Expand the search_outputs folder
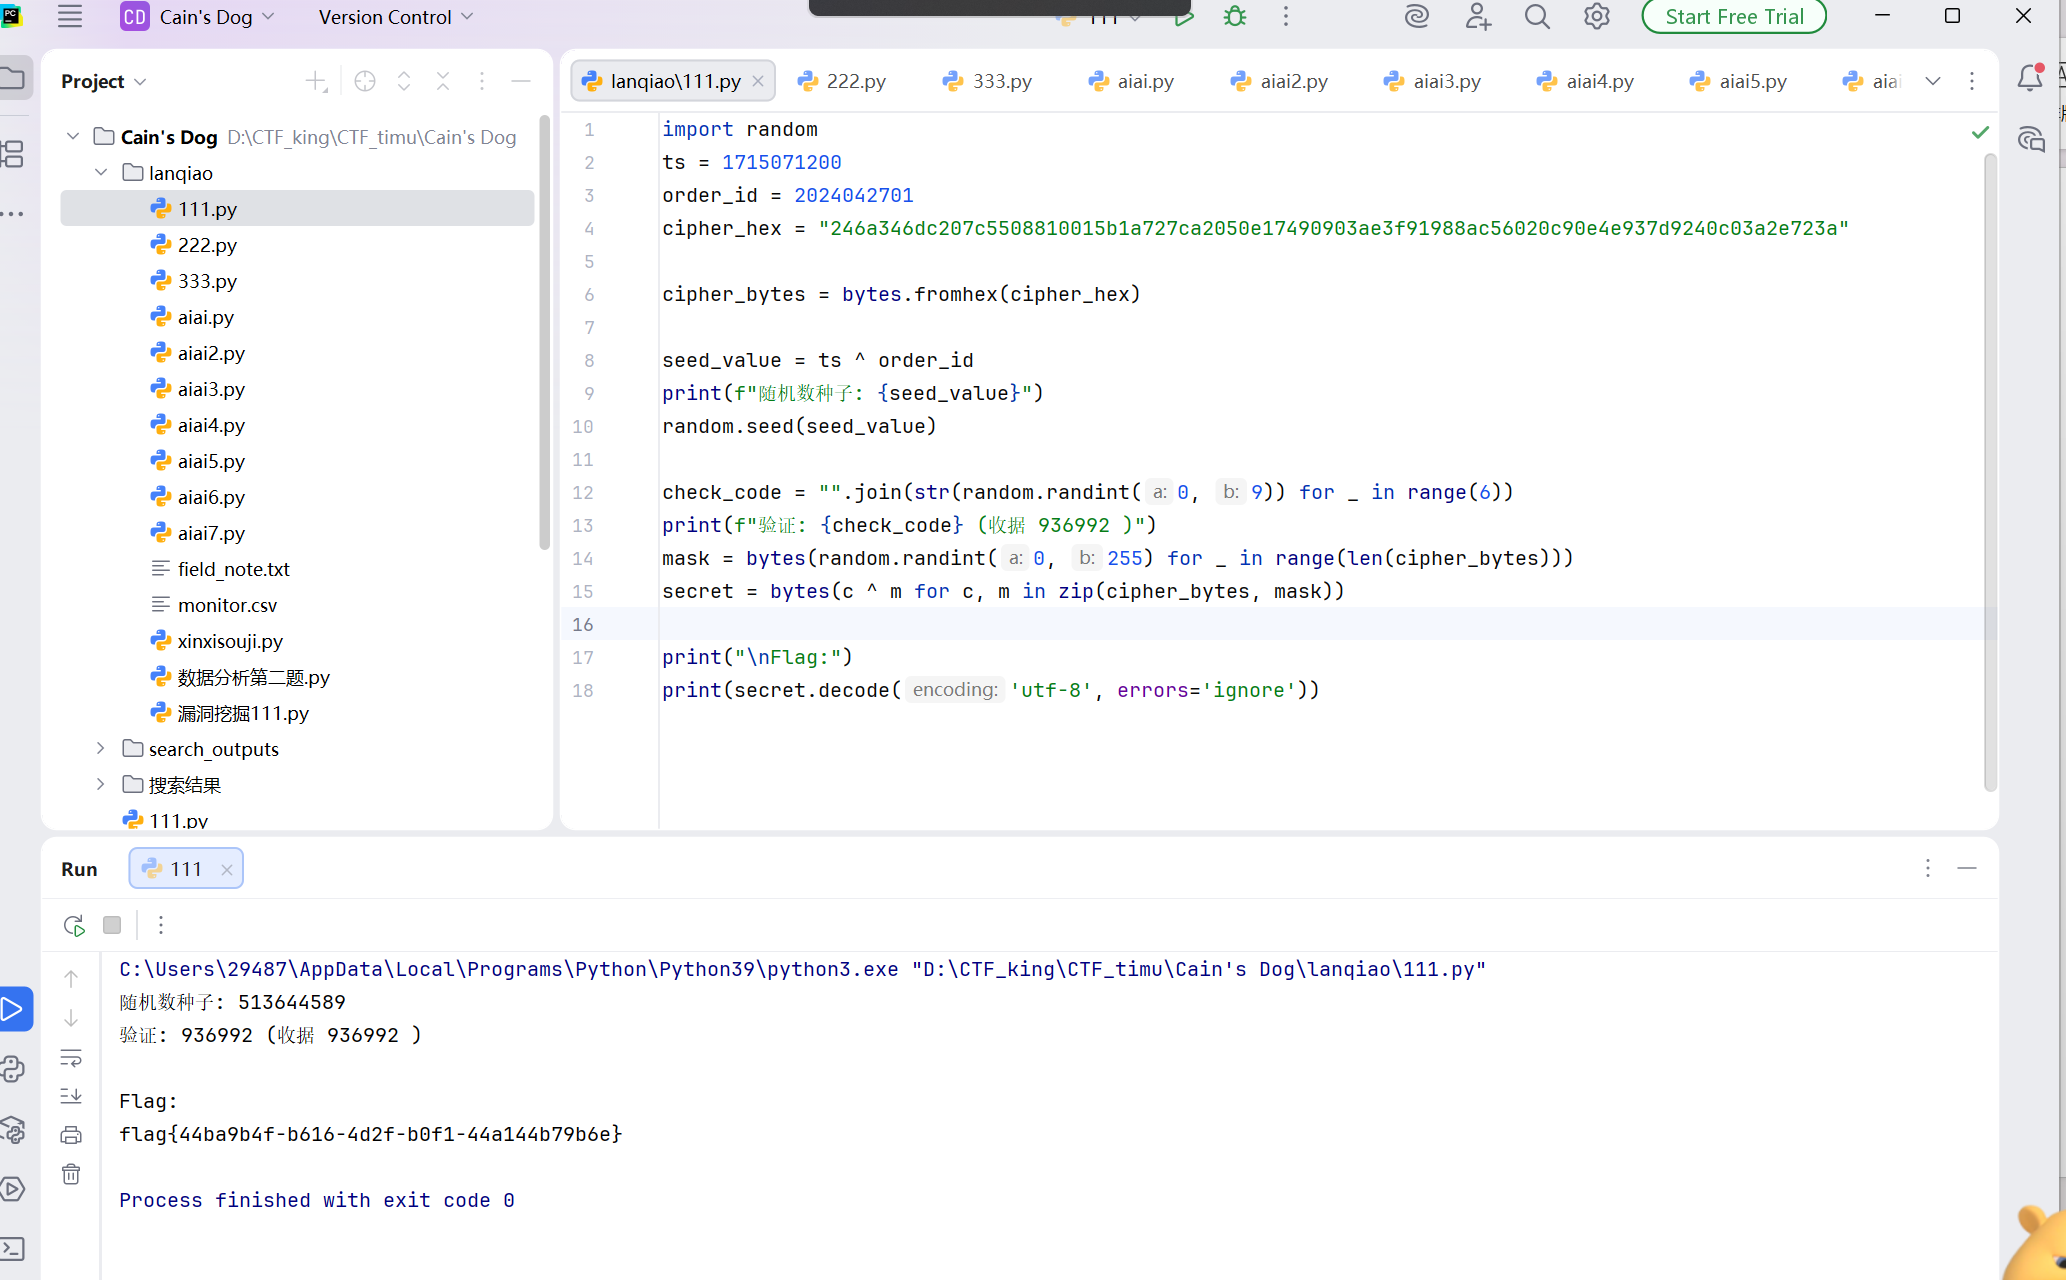 [x=100, y=748]
